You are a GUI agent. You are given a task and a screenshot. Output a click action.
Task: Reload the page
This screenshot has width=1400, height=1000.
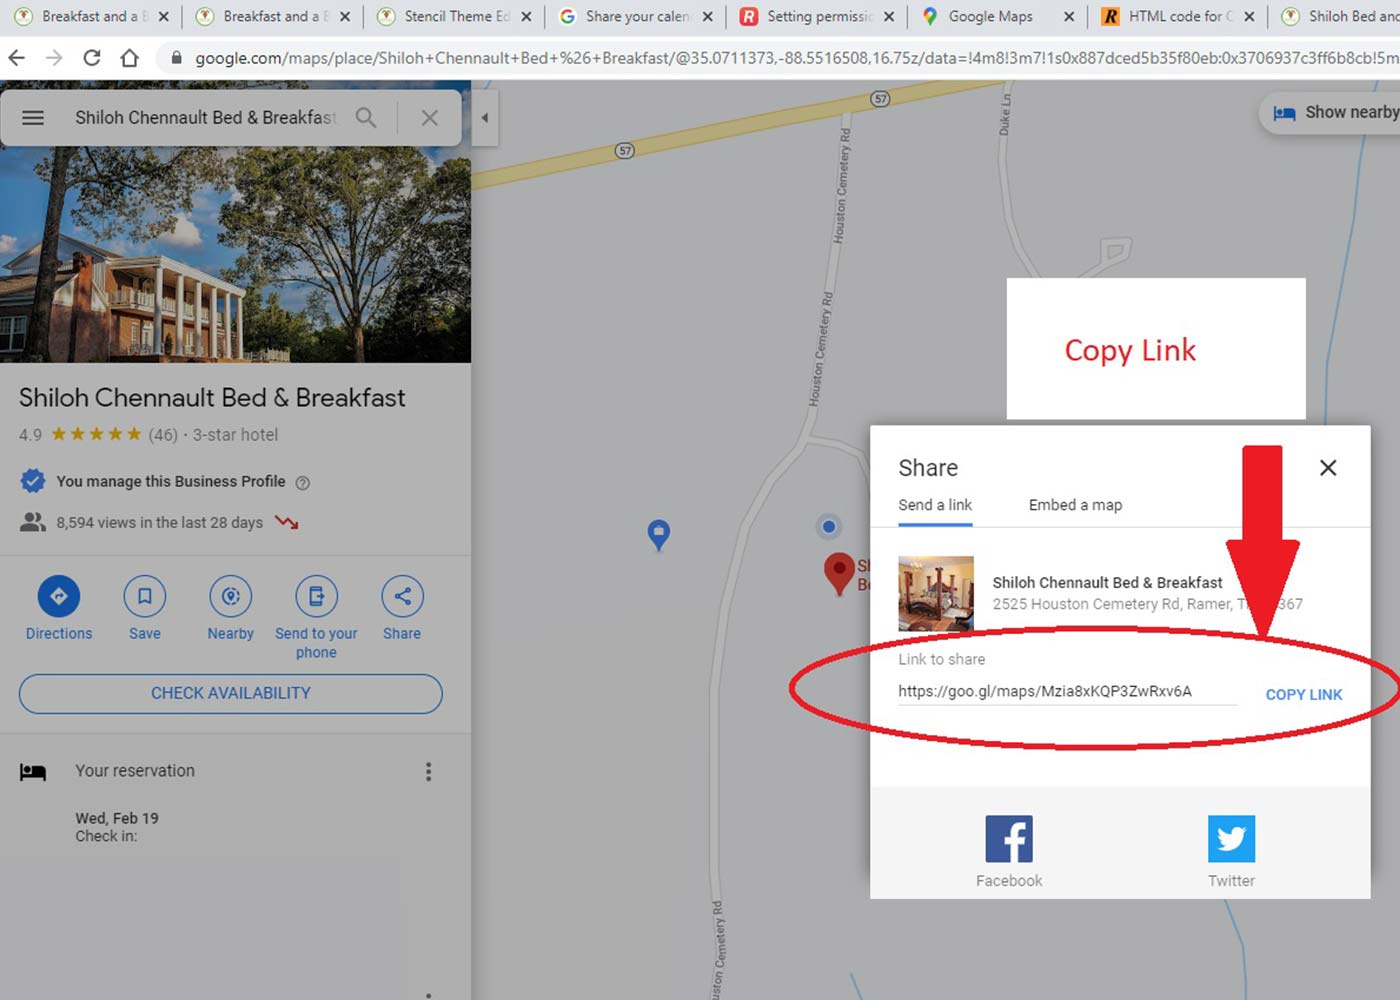[92, 58]
